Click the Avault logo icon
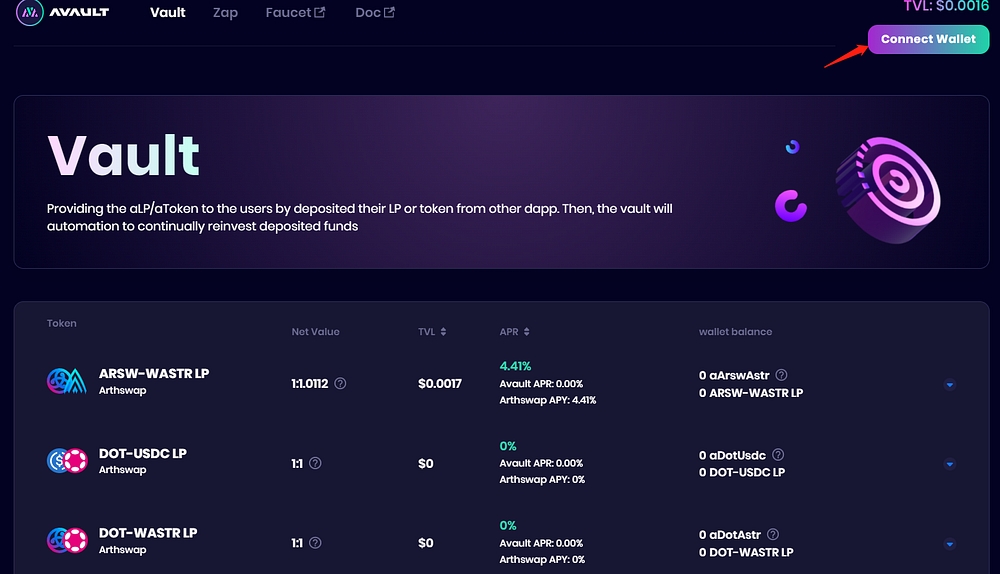This screenshot has height=574, width=1000. tap(29, 13)
